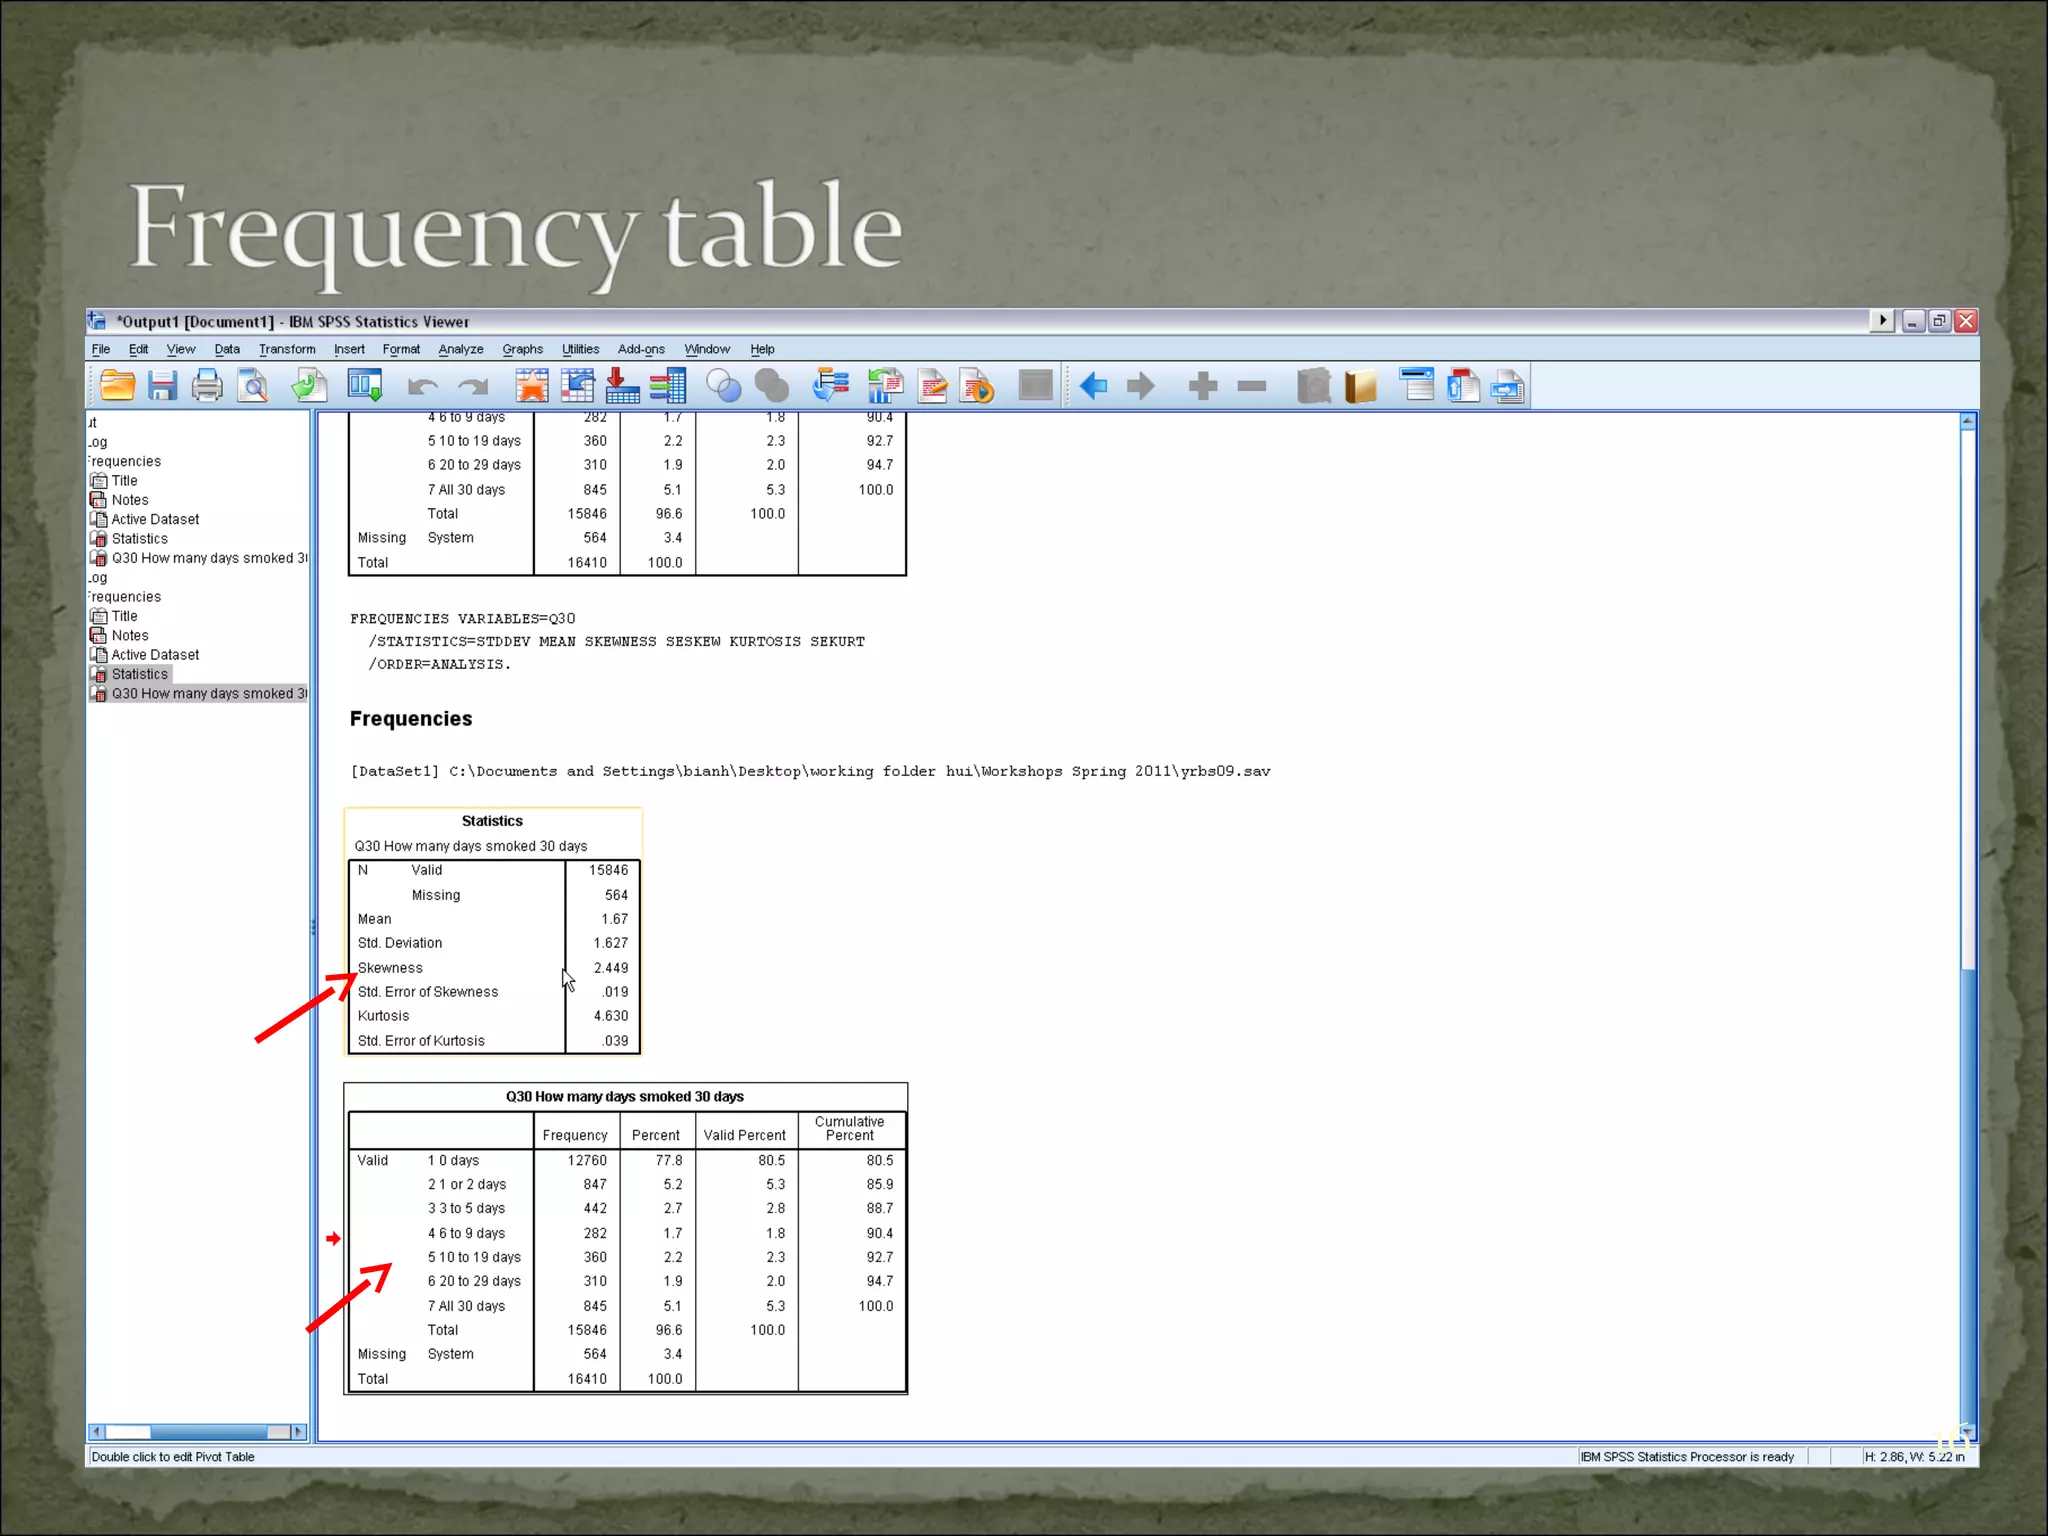
Task: Click the Promote left blue arrow
Action: point(1093,385)
